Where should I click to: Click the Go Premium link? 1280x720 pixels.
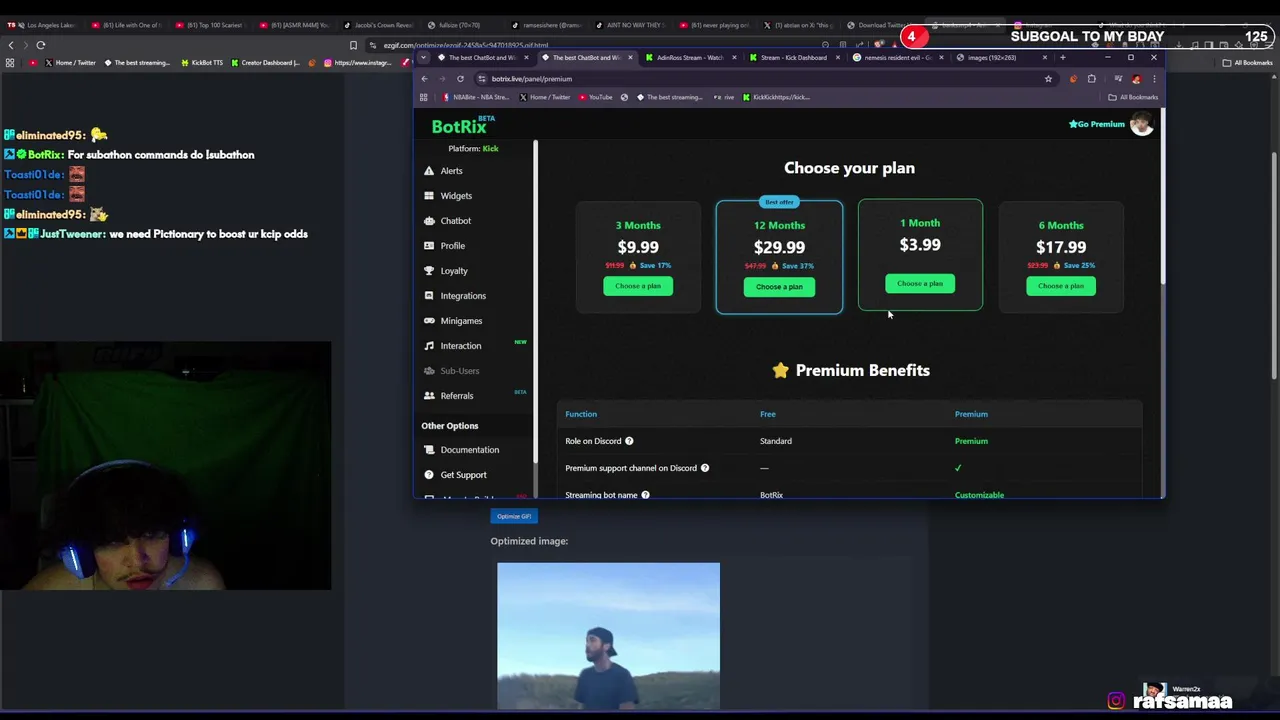(1097, 124)
